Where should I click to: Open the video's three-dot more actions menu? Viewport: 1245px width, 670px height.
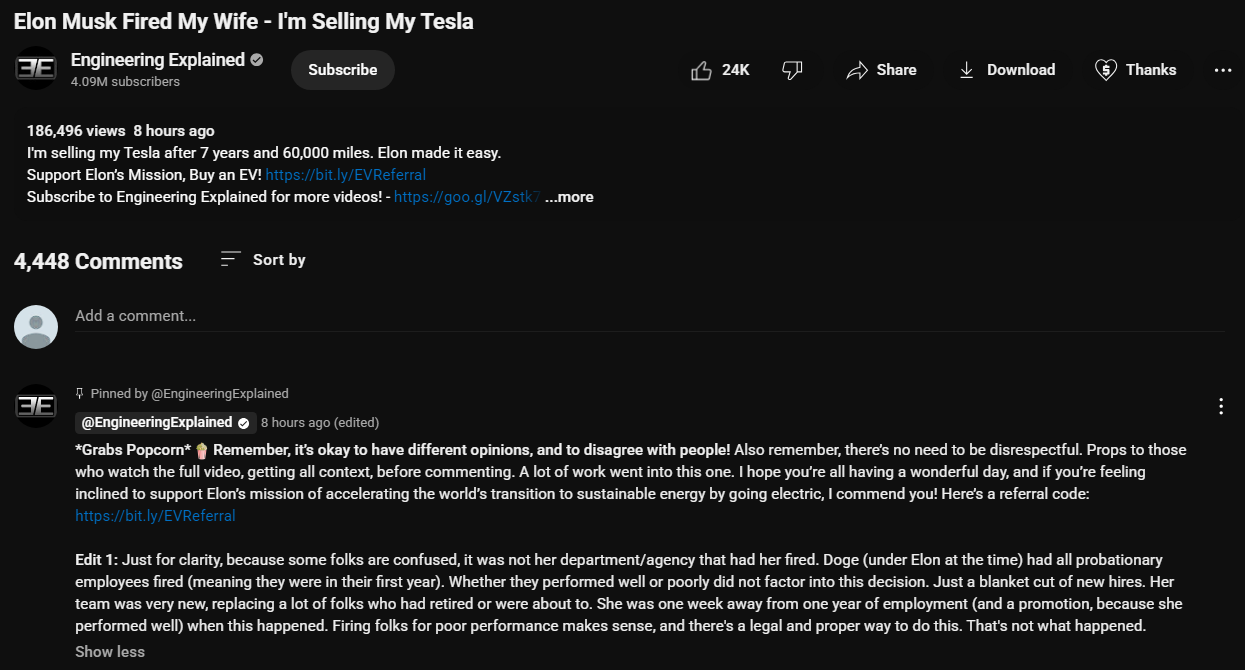[1222, 70]
